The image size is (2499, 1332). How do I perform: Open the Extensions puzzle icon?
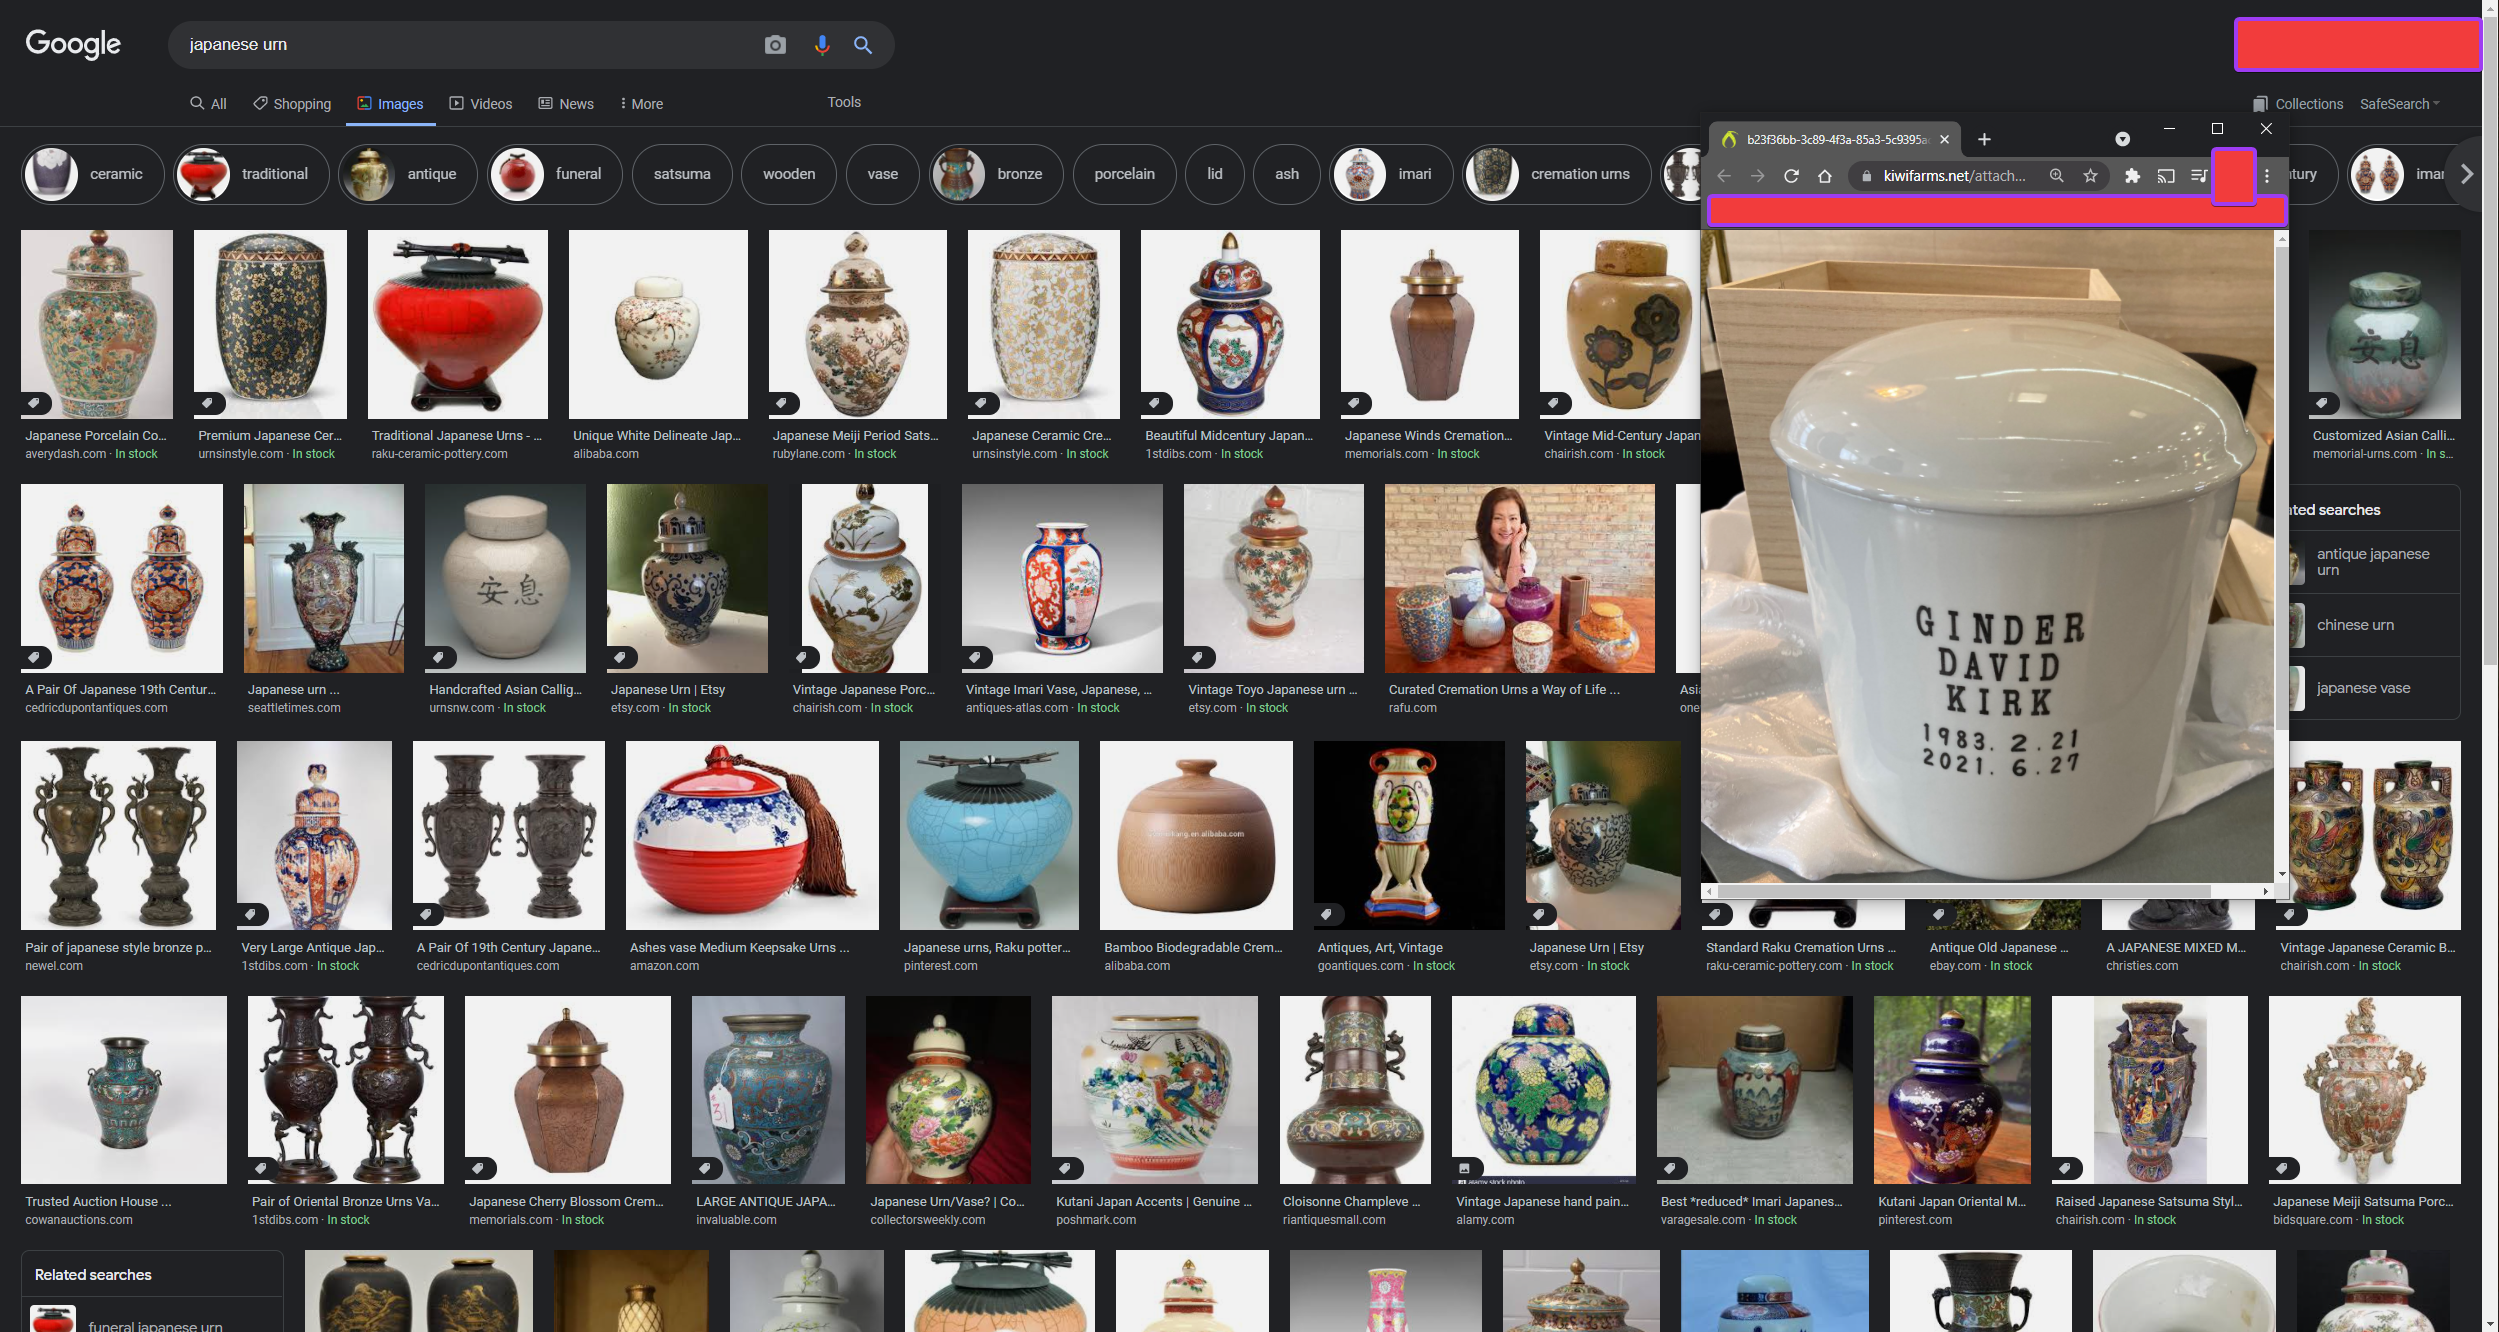click(x=2132, y=176)
